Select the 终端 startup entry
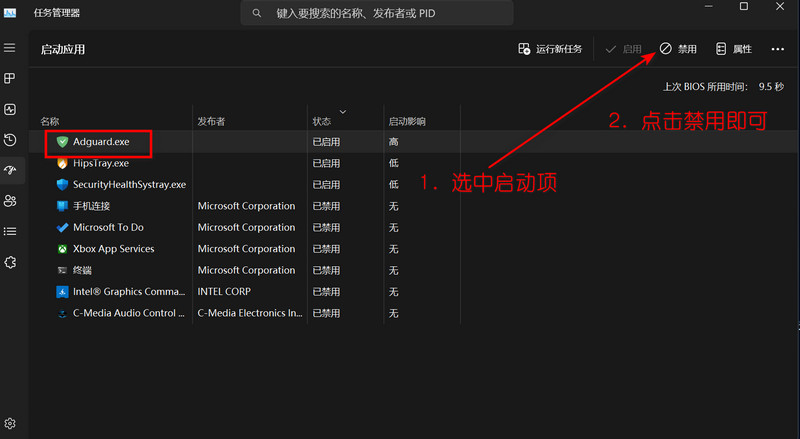800x439 pixels. [82, 271]
